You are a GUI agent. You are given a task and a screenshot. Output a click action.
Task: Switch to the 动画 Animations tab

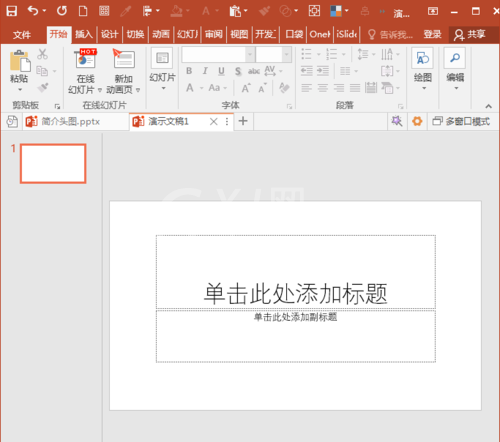(161, 34)
